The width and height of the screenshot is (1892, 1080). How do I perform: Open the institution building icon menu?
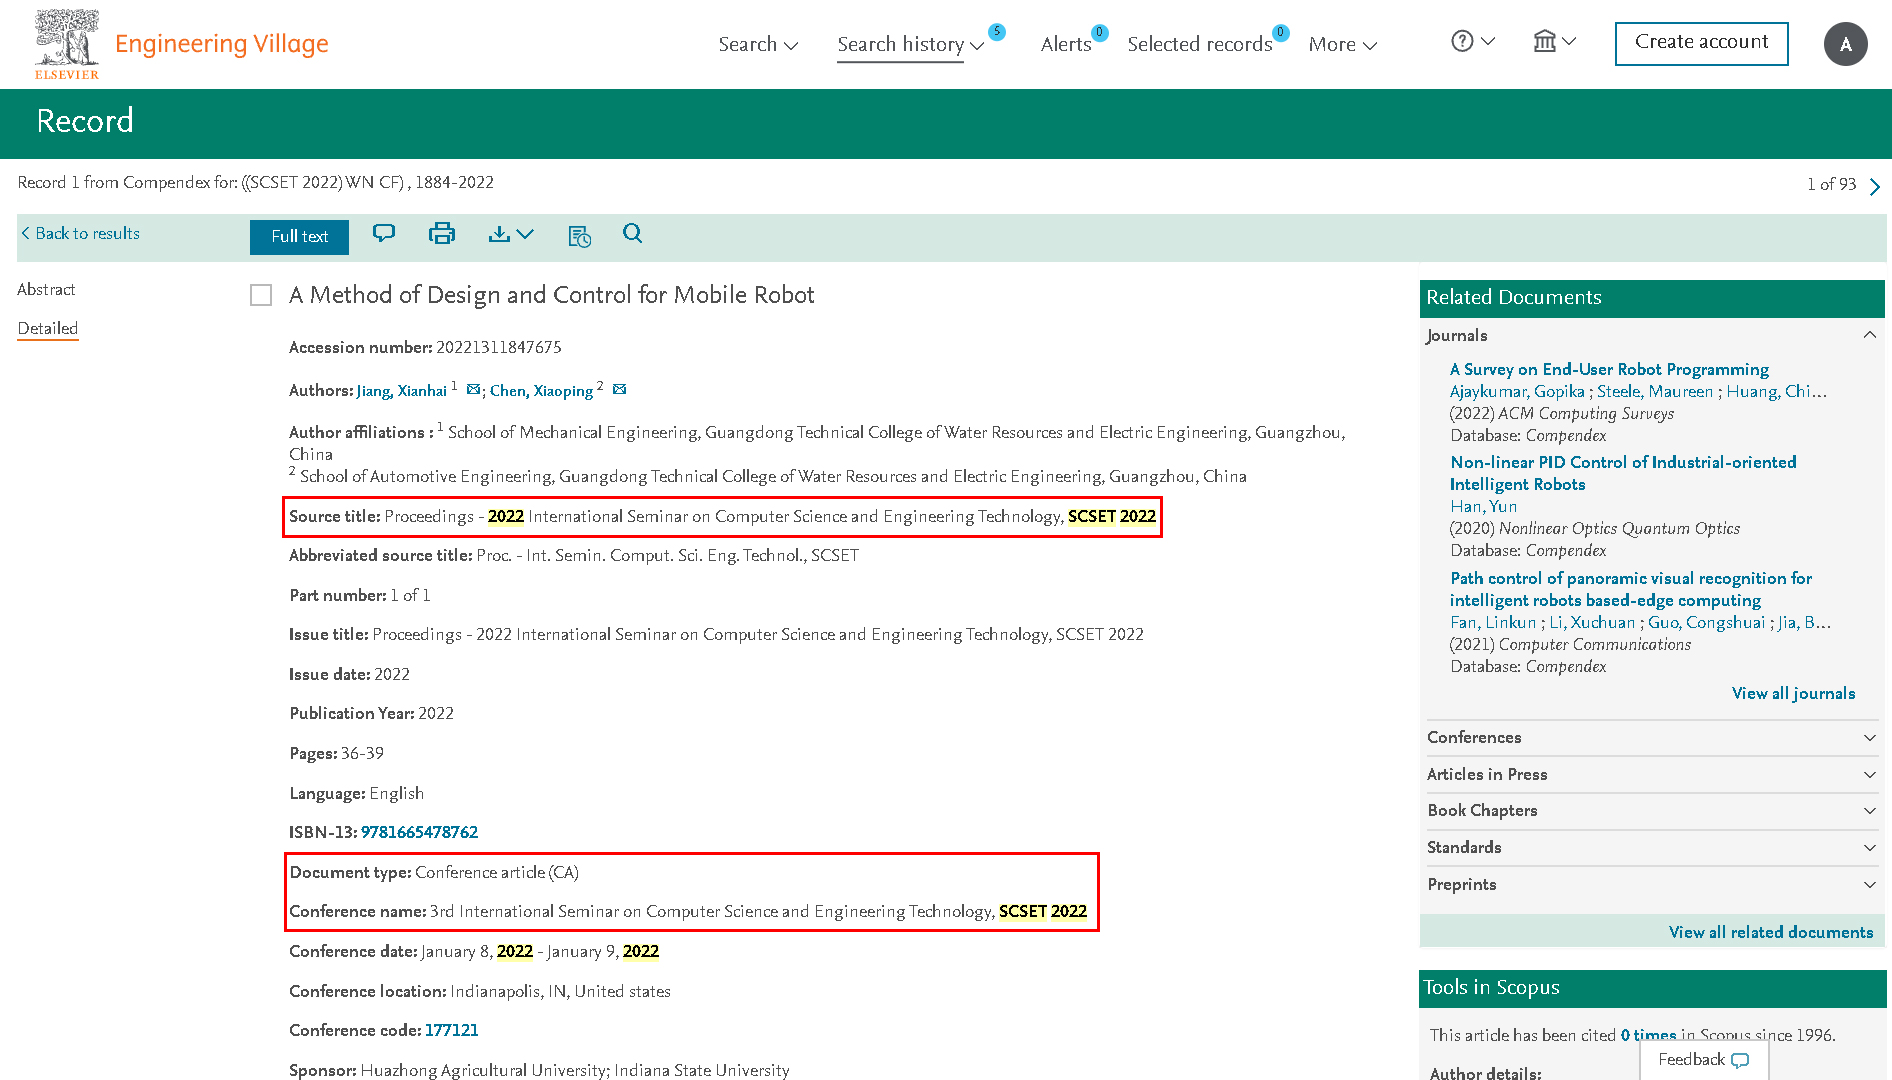coord(1554,42)
